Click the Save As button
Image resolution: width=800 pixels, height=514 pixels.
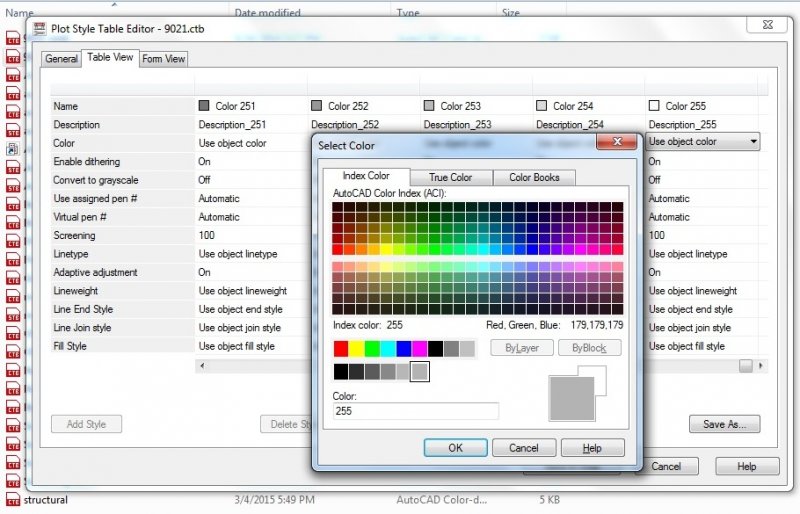[x=724, y=424]
